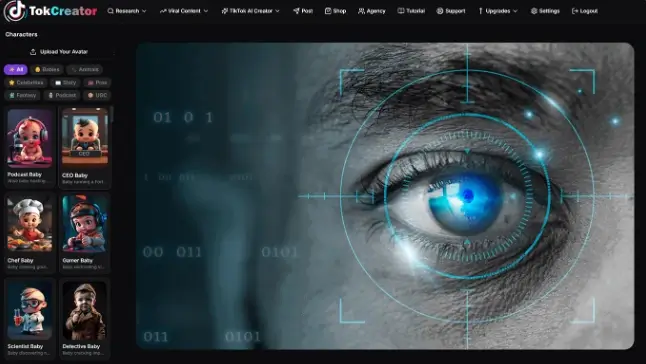Open the Research dropdown menu
Image resolution: width=646 pixels, height=364 pixels.
pos(127,11)
